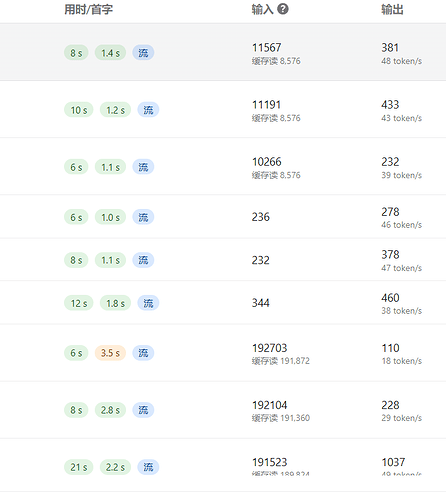This screenshot has width=446, height=500.
Task: Click output value 460
Action: 390,298
